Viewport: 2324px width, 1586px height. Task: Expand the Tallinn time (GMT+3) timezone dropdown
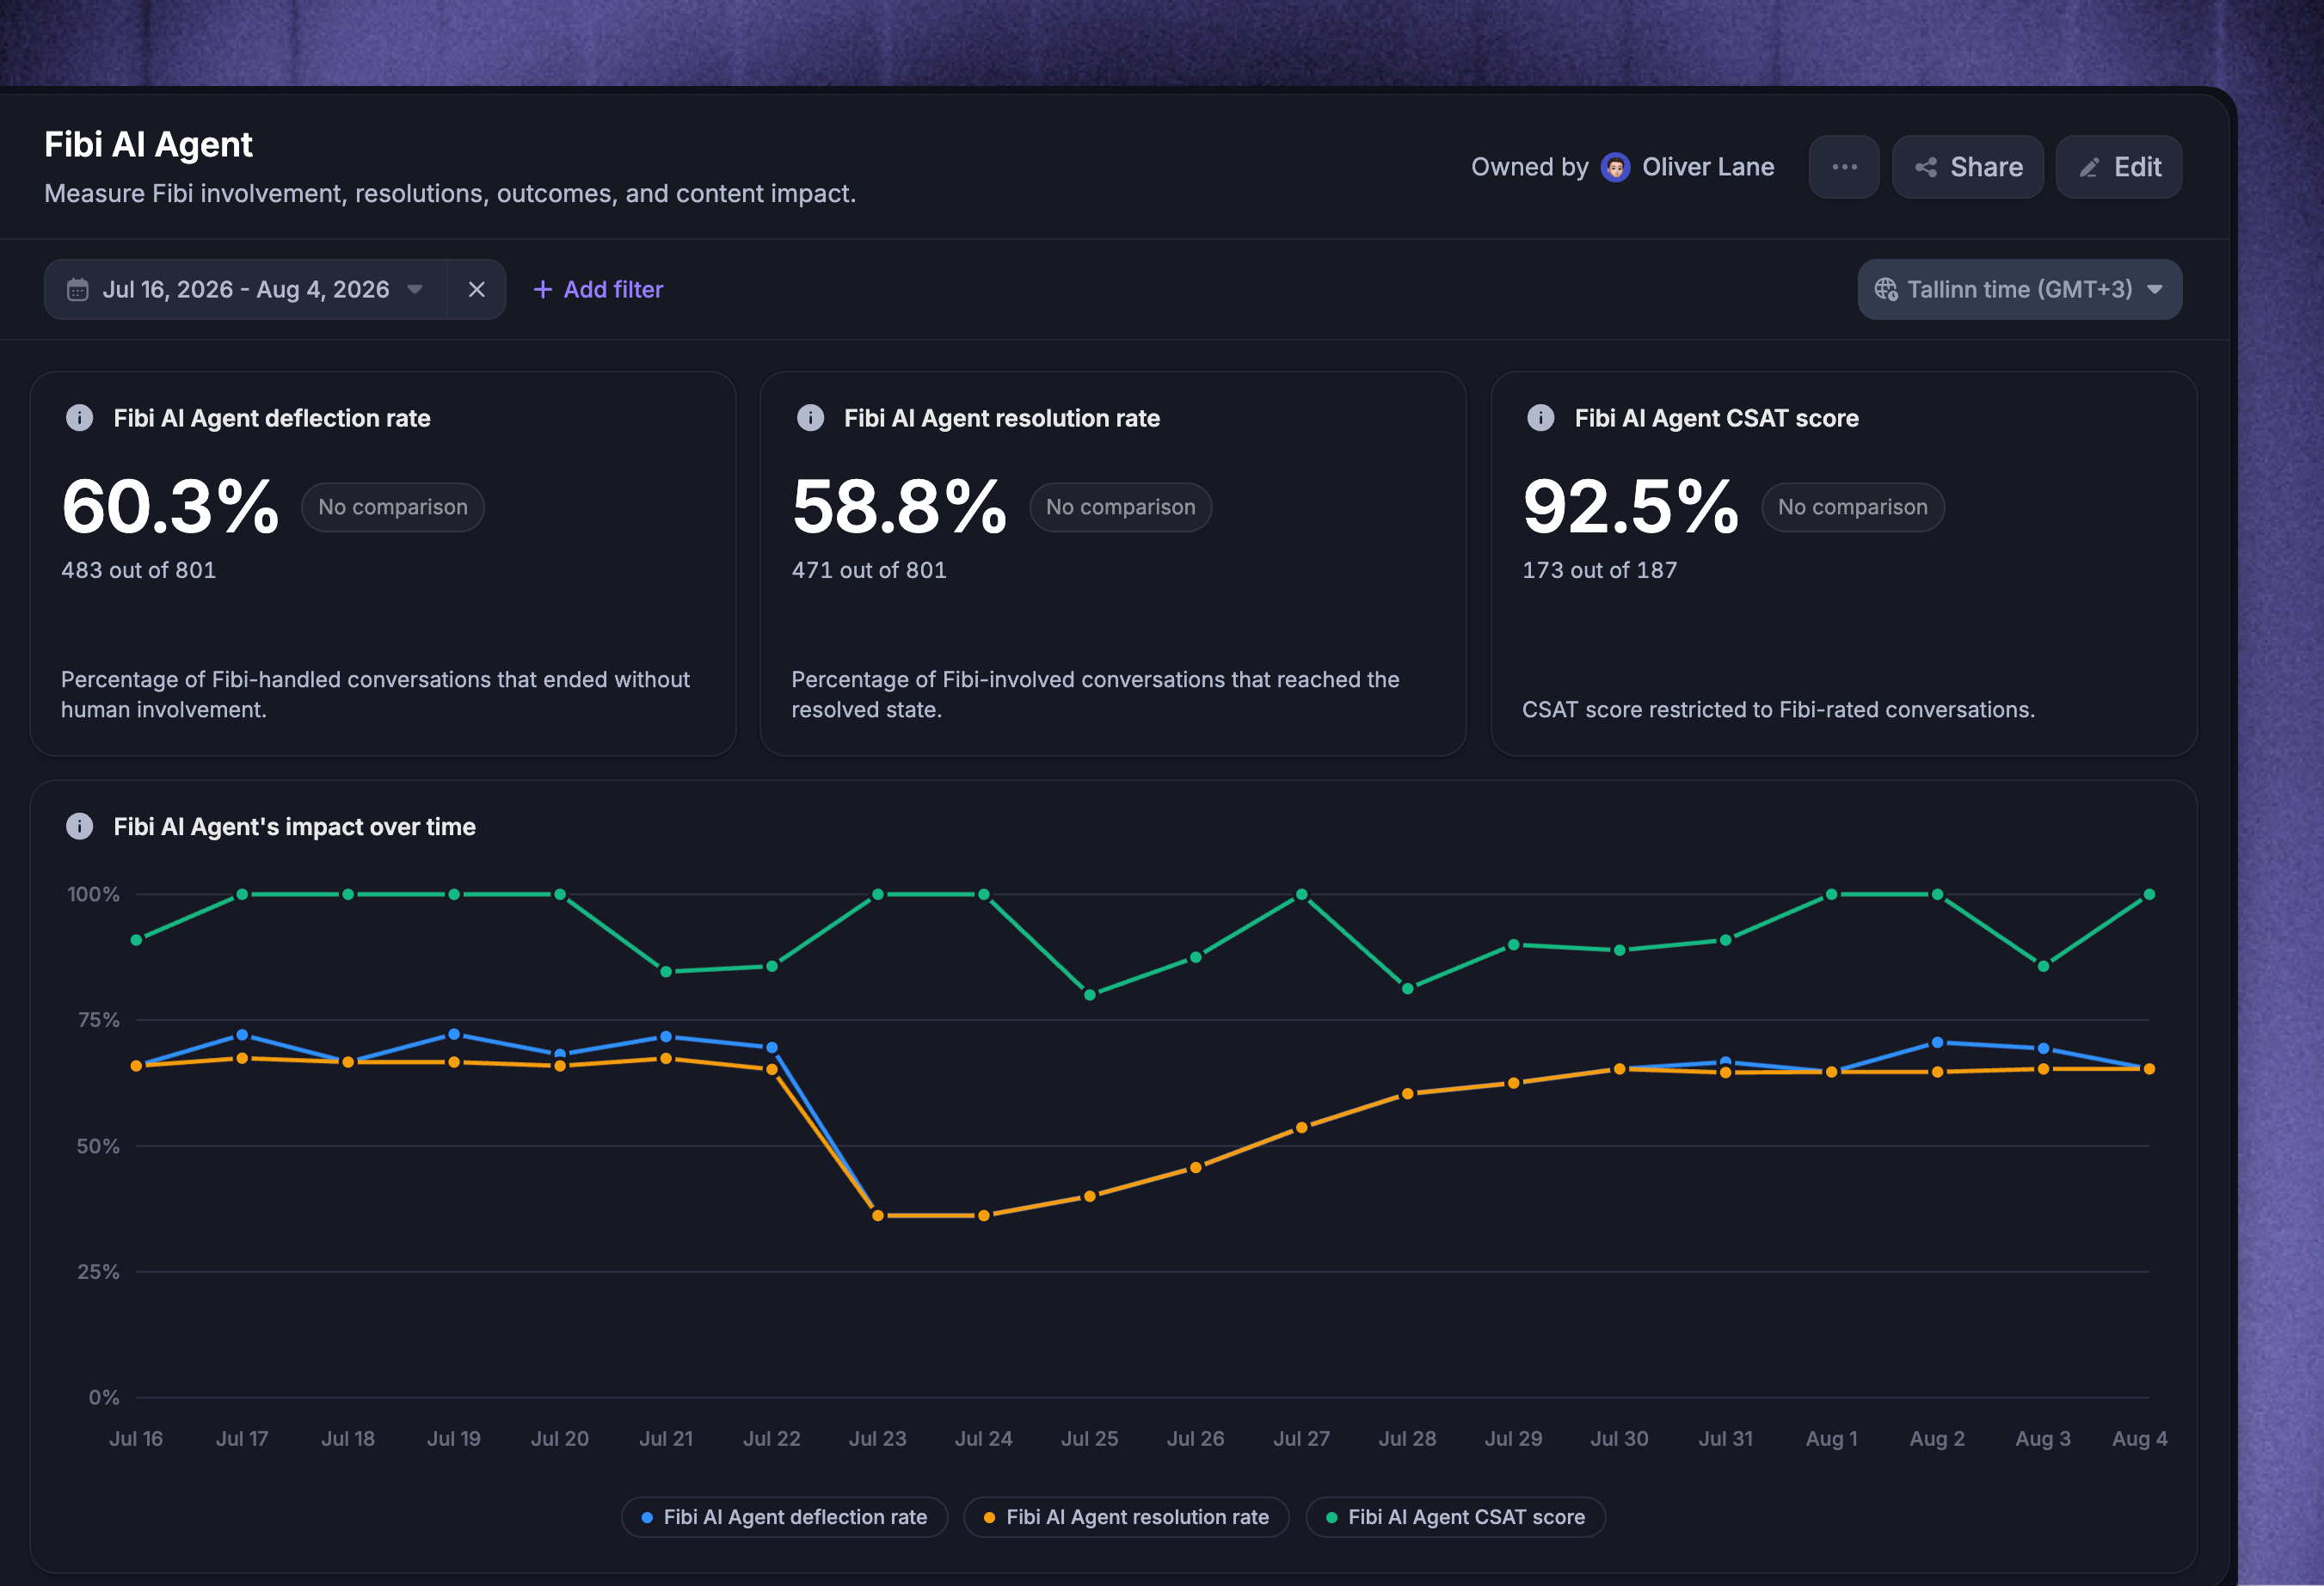2019,289
